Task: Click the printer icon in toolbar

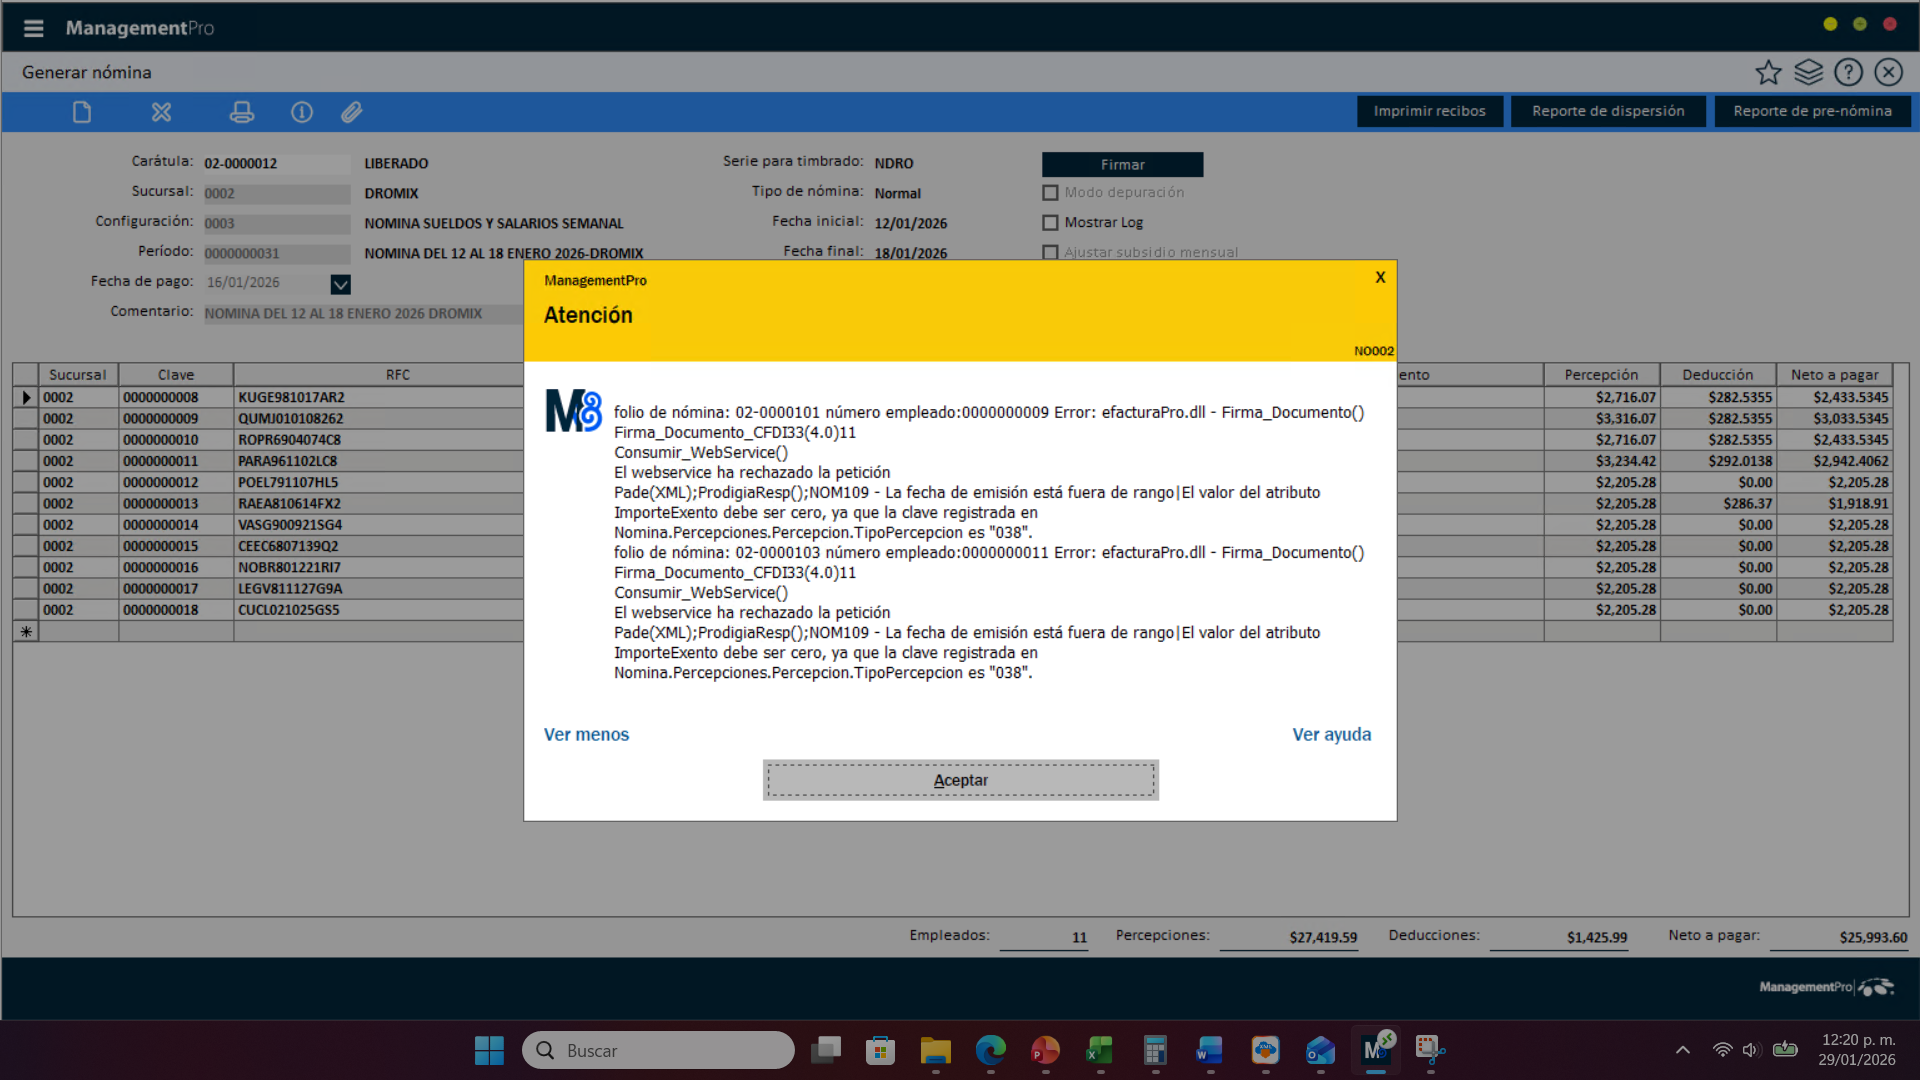Action: [241, 112]
